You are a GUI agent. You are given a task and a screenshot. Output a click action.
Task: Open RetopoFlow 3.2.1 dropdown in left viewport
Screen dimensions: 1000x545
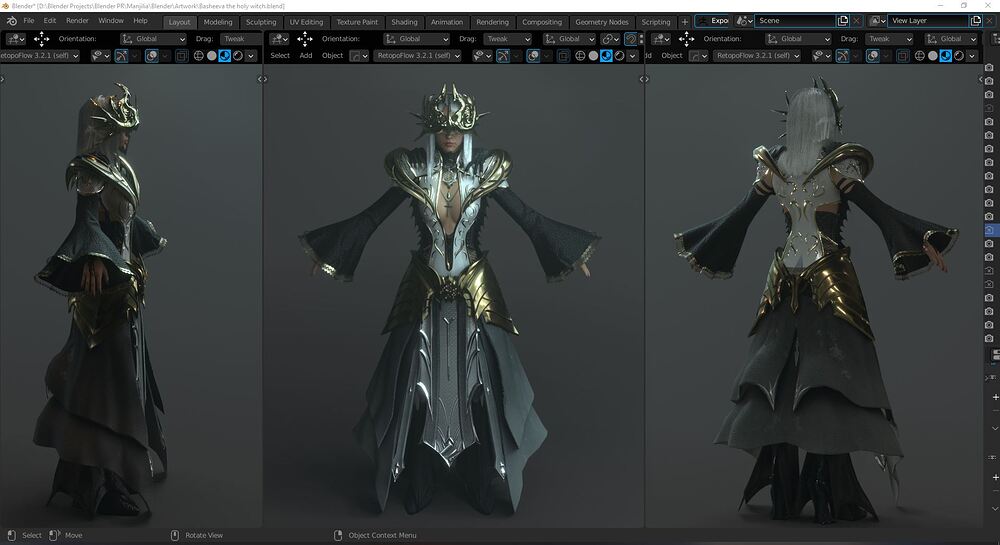pos(40,55)
